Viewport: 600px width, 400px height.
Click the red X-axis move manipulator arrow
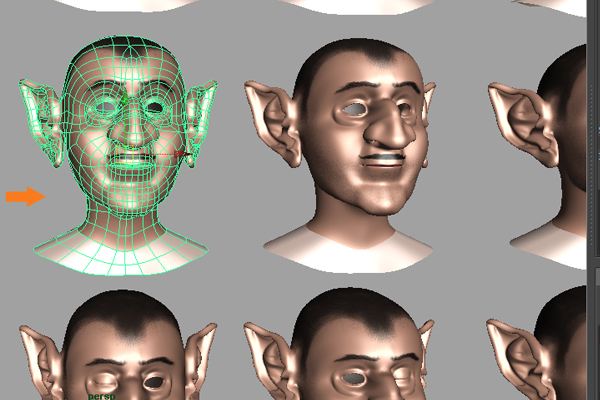[181, 154]
